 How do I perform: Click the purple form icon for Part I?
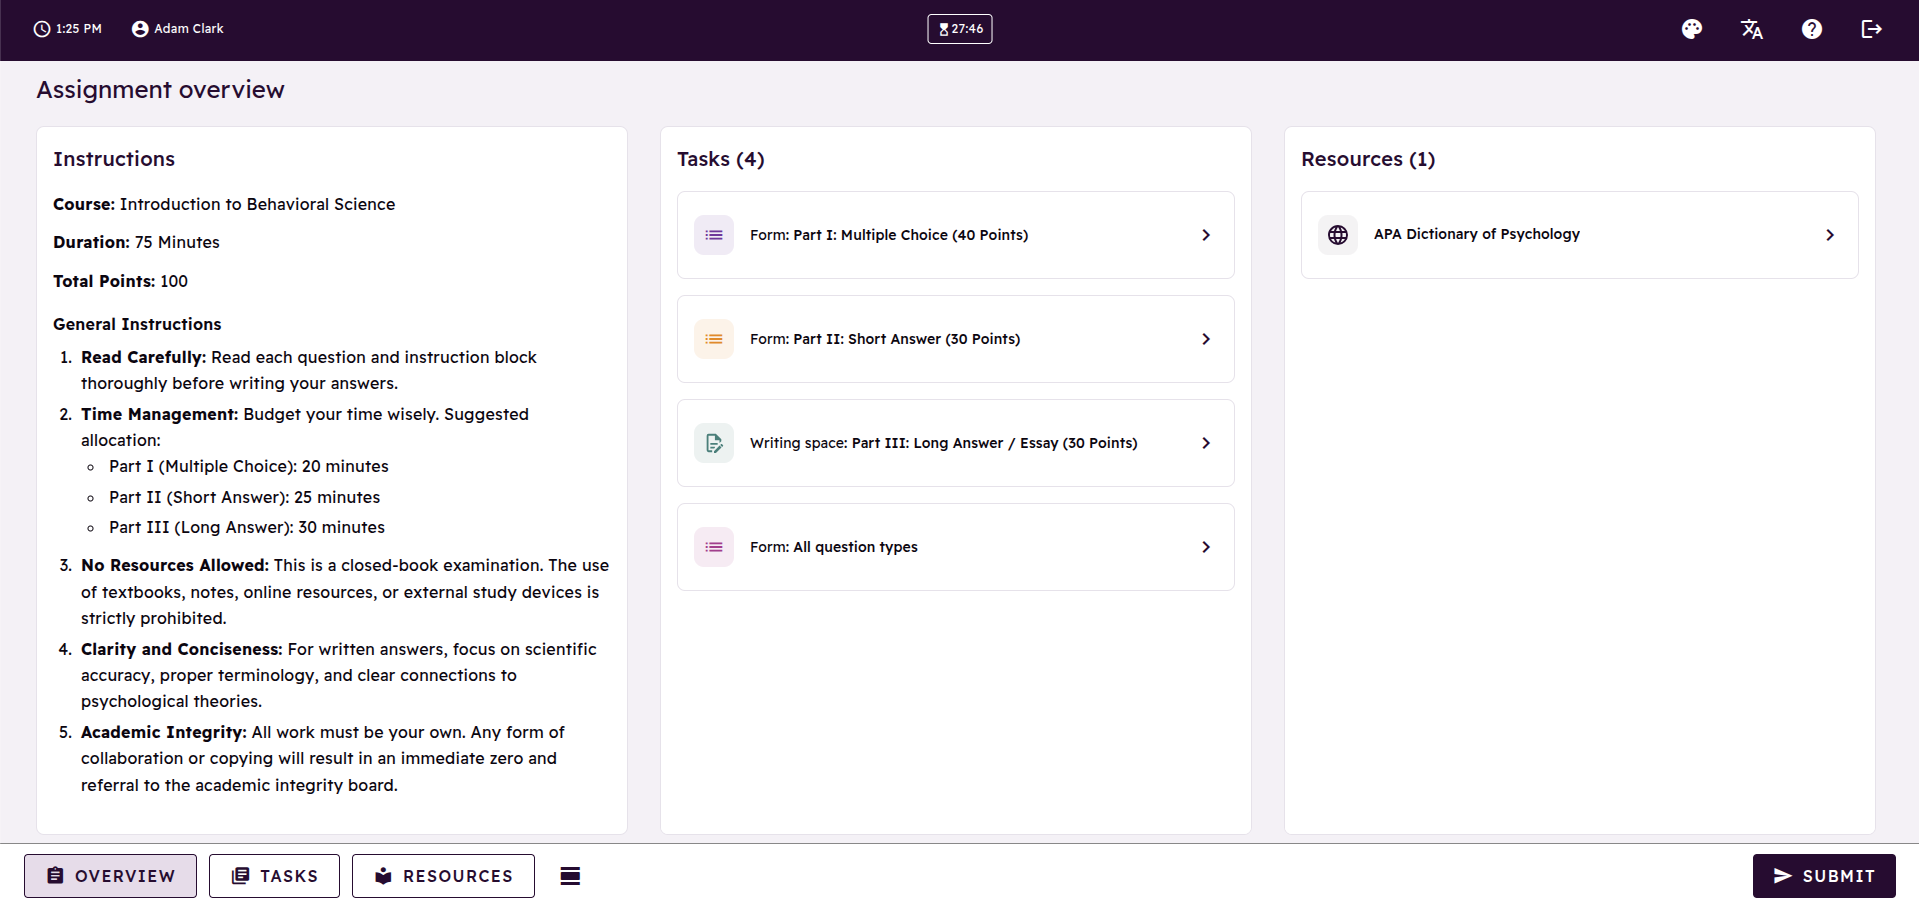[x=714, y=235]
